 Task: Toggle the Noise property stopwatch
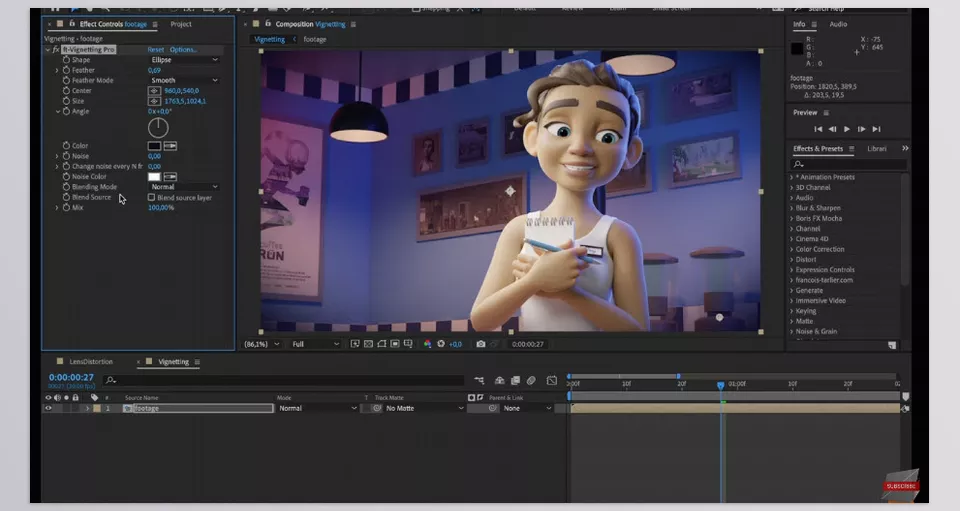(66, 156)
